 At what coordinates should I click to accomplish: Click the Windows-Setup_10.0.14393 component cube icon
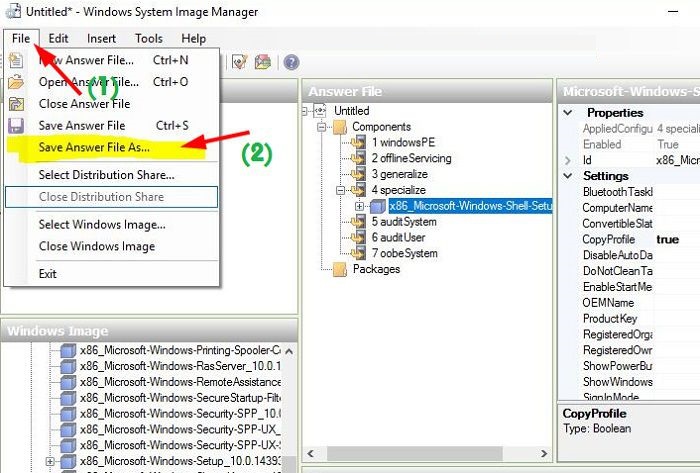tap(68, 461)
